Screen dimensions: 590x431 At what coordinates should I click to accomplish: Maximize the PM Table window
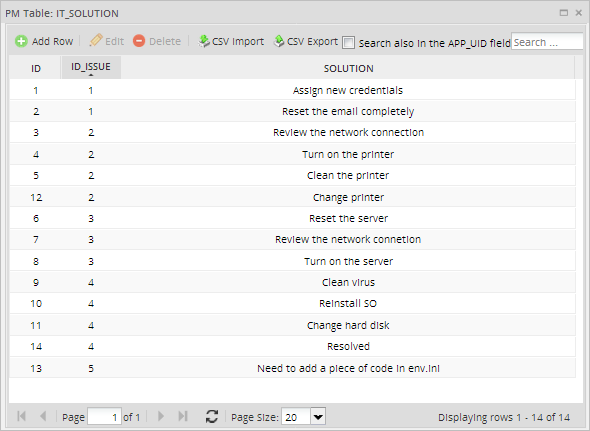click(x=564, y=13)
